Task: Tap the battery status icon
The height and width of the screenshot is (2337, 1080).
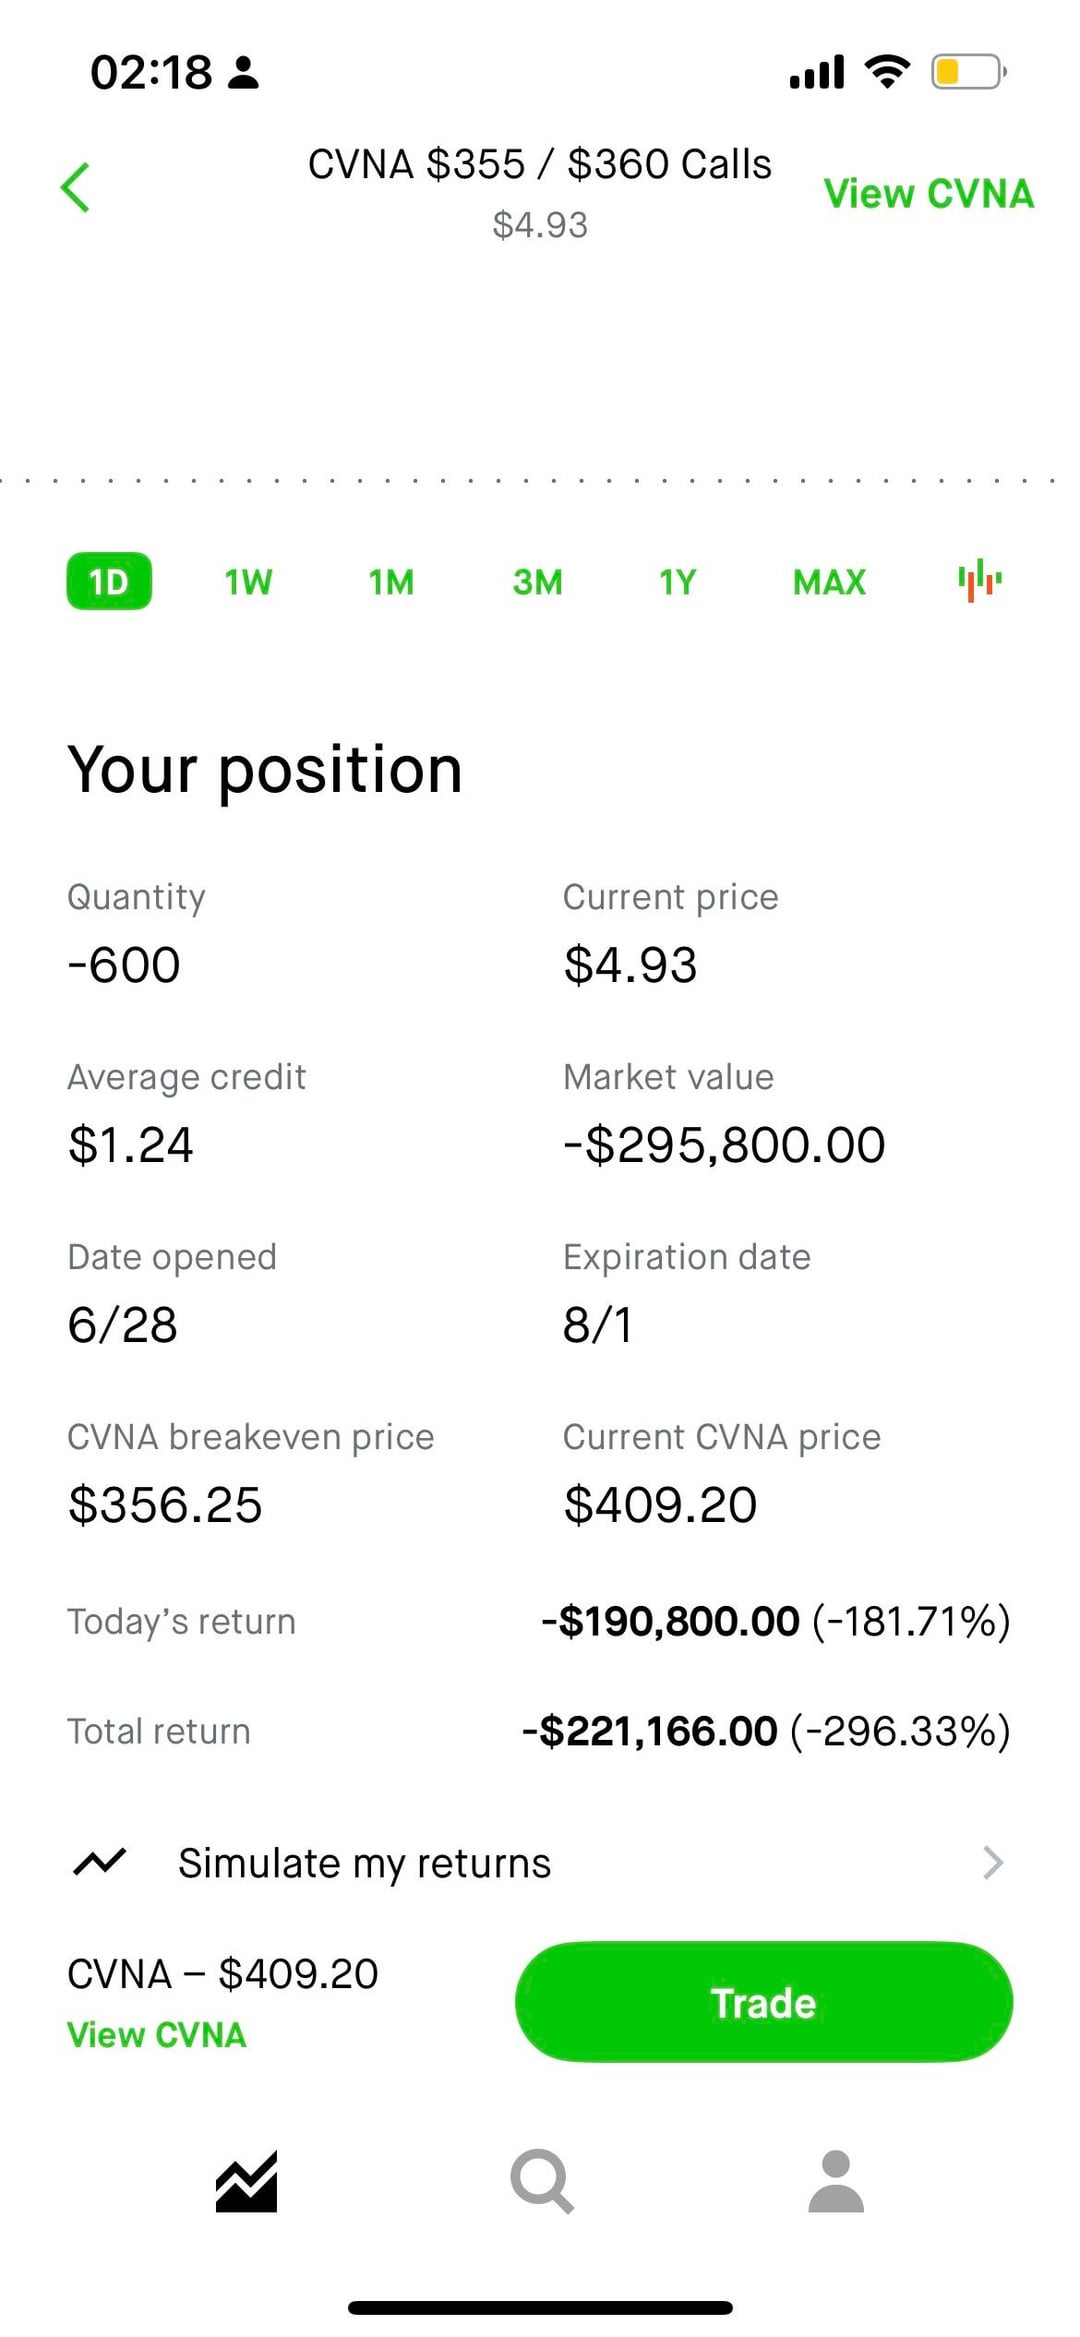Action: pos(967,72)
